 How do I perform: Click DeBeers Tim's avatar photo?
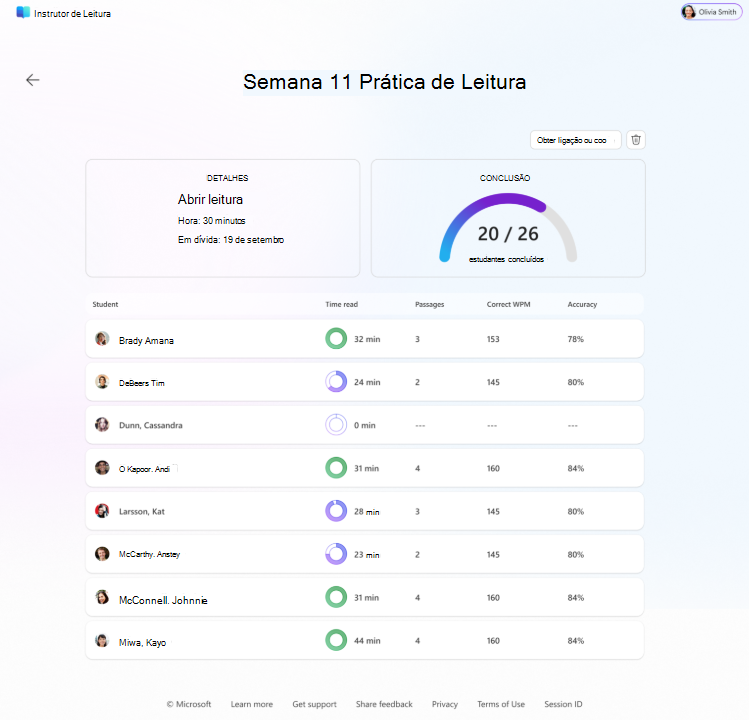102,382
